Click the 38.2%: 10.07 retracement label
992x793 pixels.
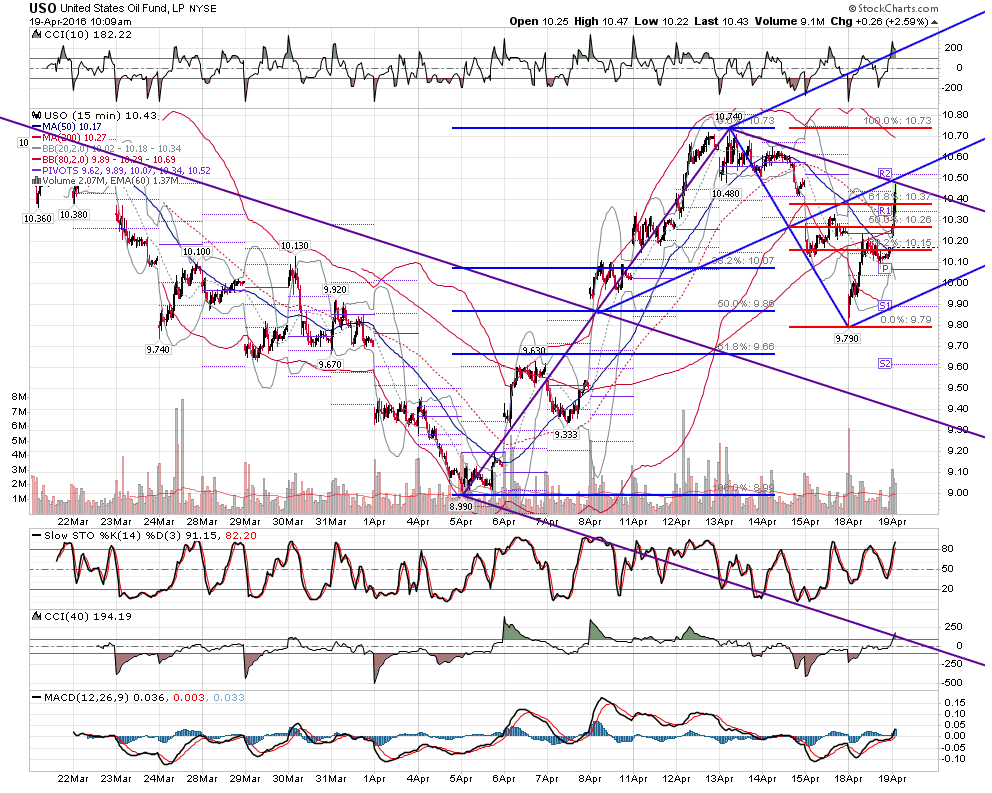(743, 261)
